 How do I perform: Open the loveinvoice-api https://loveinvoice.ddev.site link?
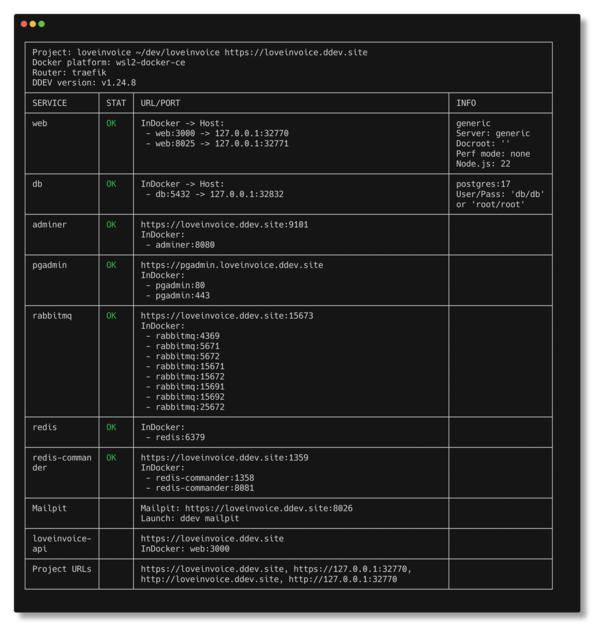212,538
